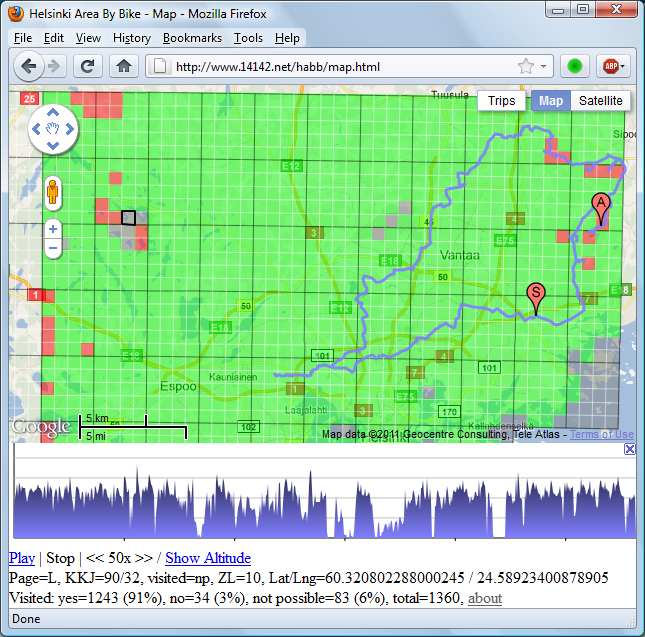Open the URL bar history dropdown arrow

point(544,67)
